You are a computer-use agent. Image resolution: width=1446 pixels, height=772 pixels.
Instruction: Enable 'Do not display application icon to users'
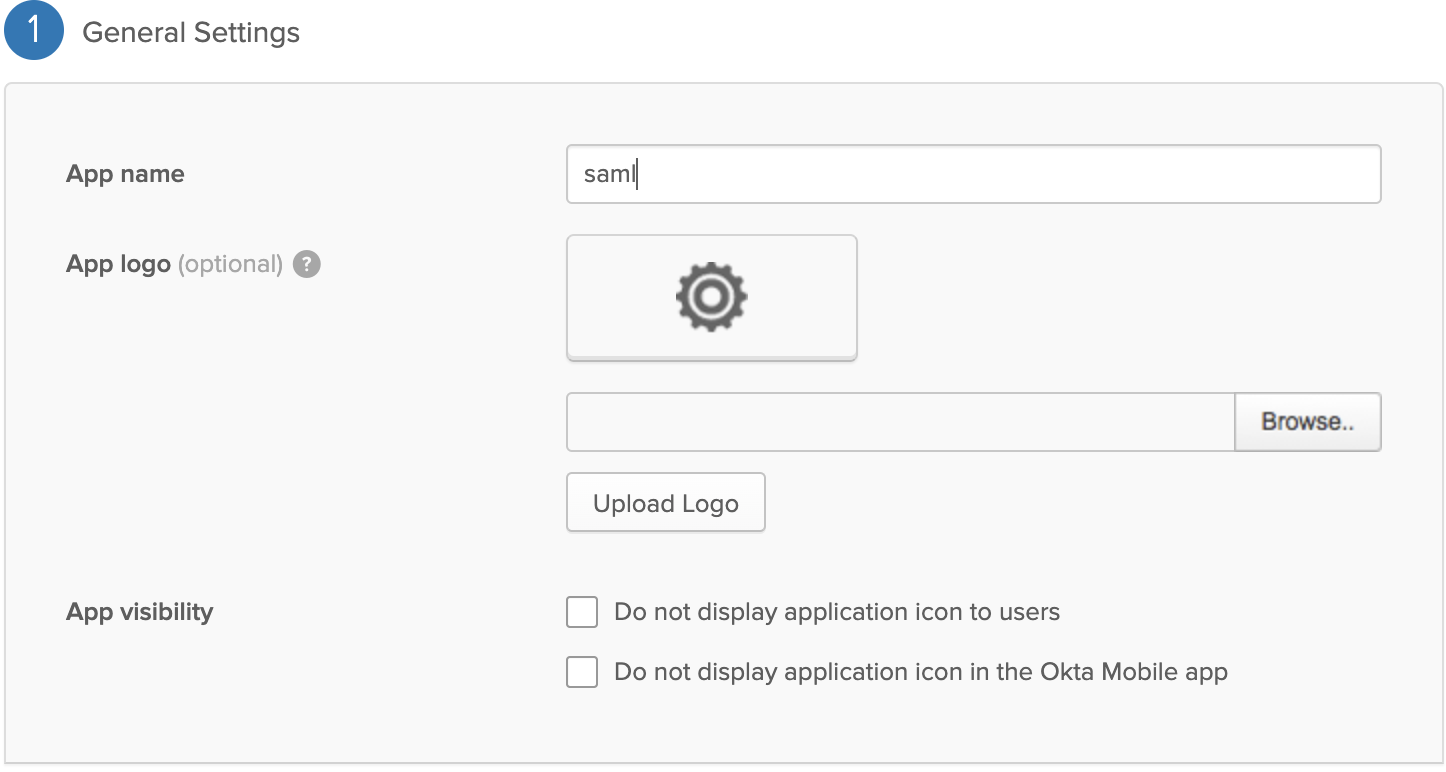click(x=582, y=612)
